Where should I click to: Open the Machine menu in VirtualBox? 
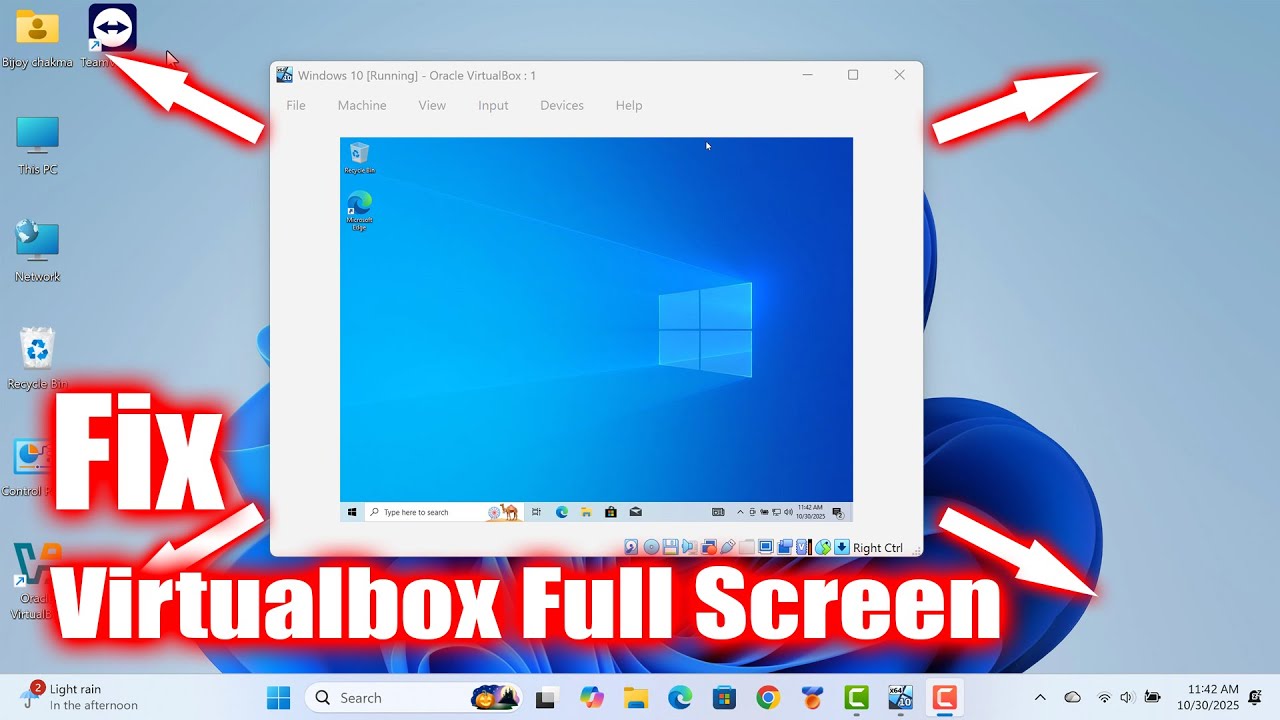pos(362,105)
